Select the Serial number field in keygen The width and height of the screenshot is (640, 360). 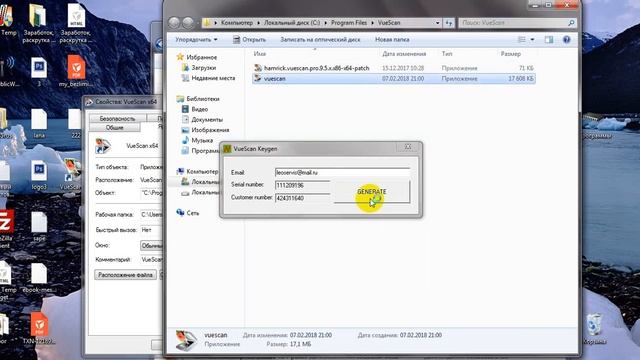[x=303, y=185]
